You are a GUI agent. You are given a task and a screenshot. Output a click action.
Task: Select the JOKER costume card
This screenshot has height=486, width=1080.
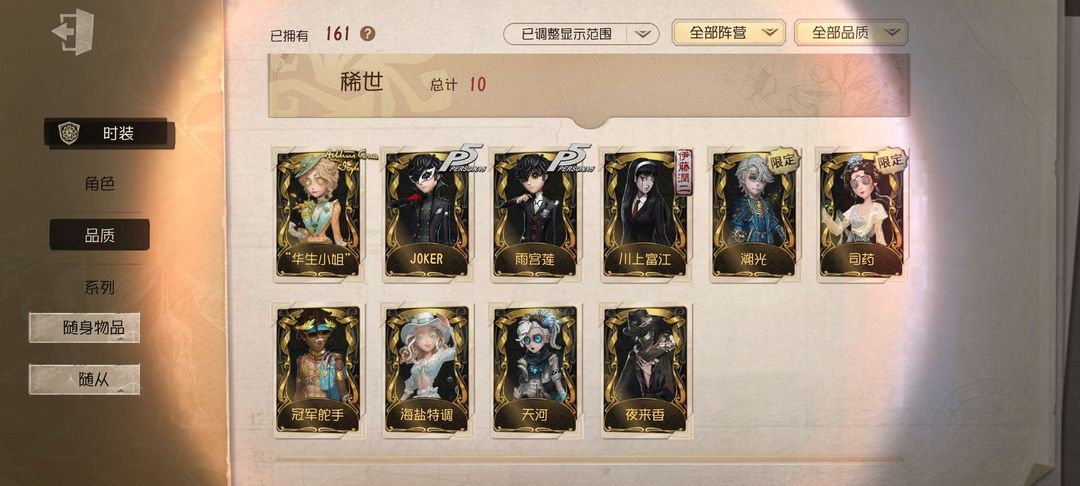point(427,214)
